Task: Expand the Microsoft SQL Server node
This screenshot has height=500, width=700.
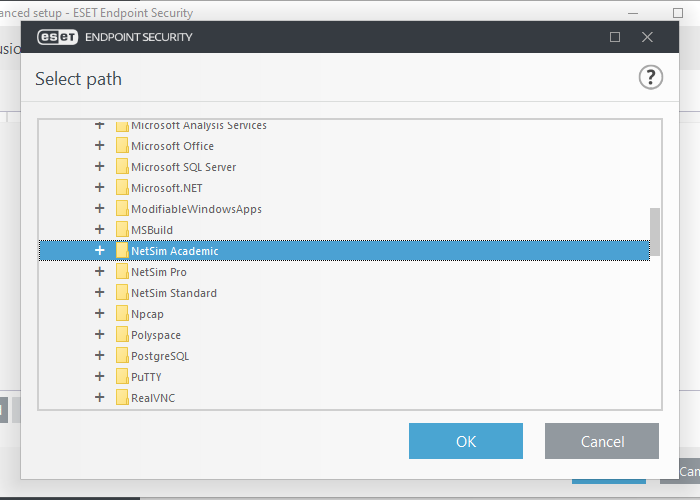Action: tap(100, 167)
